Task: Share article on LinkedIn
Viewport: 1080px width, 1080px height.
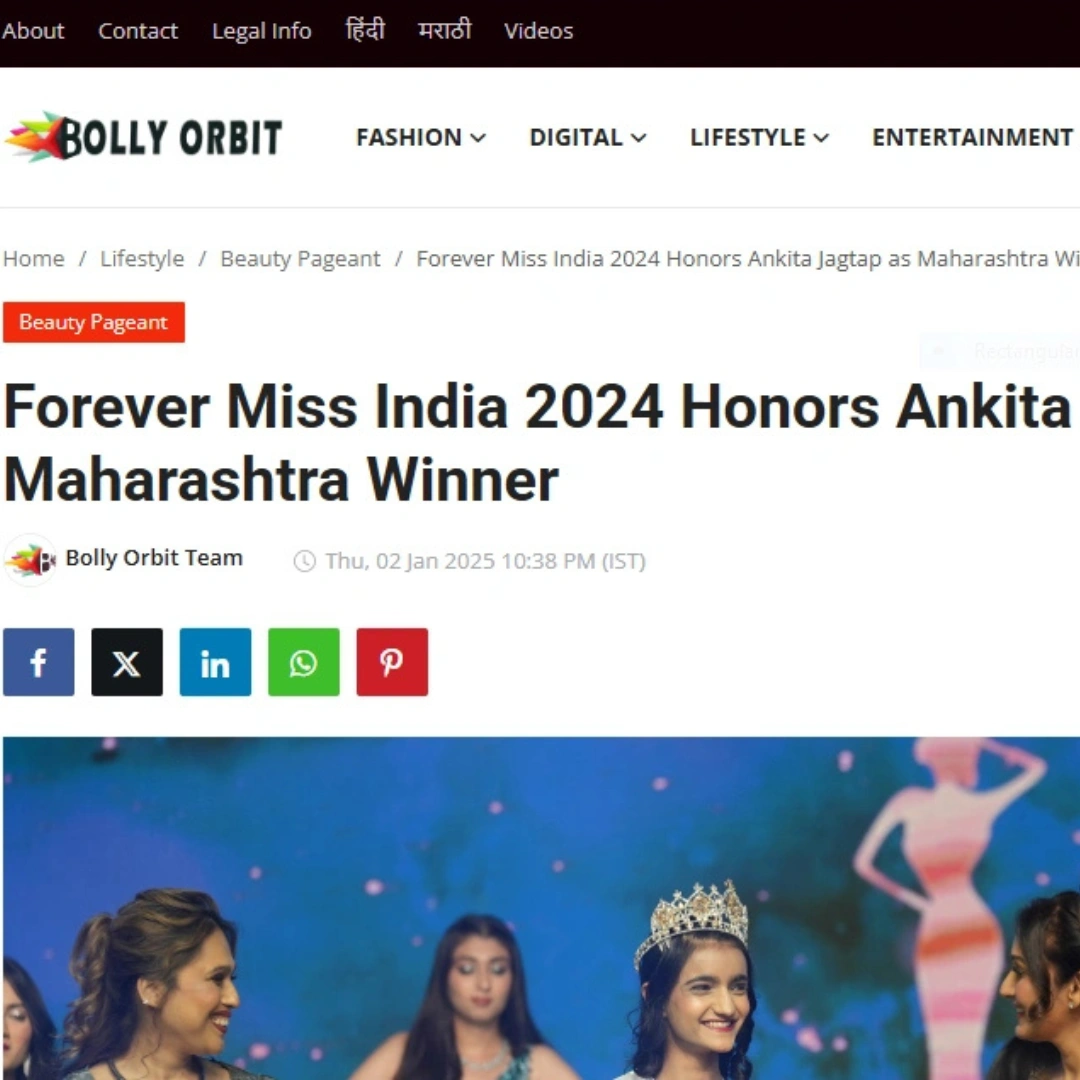Action: pyautogui.click(x=216, y=662)
